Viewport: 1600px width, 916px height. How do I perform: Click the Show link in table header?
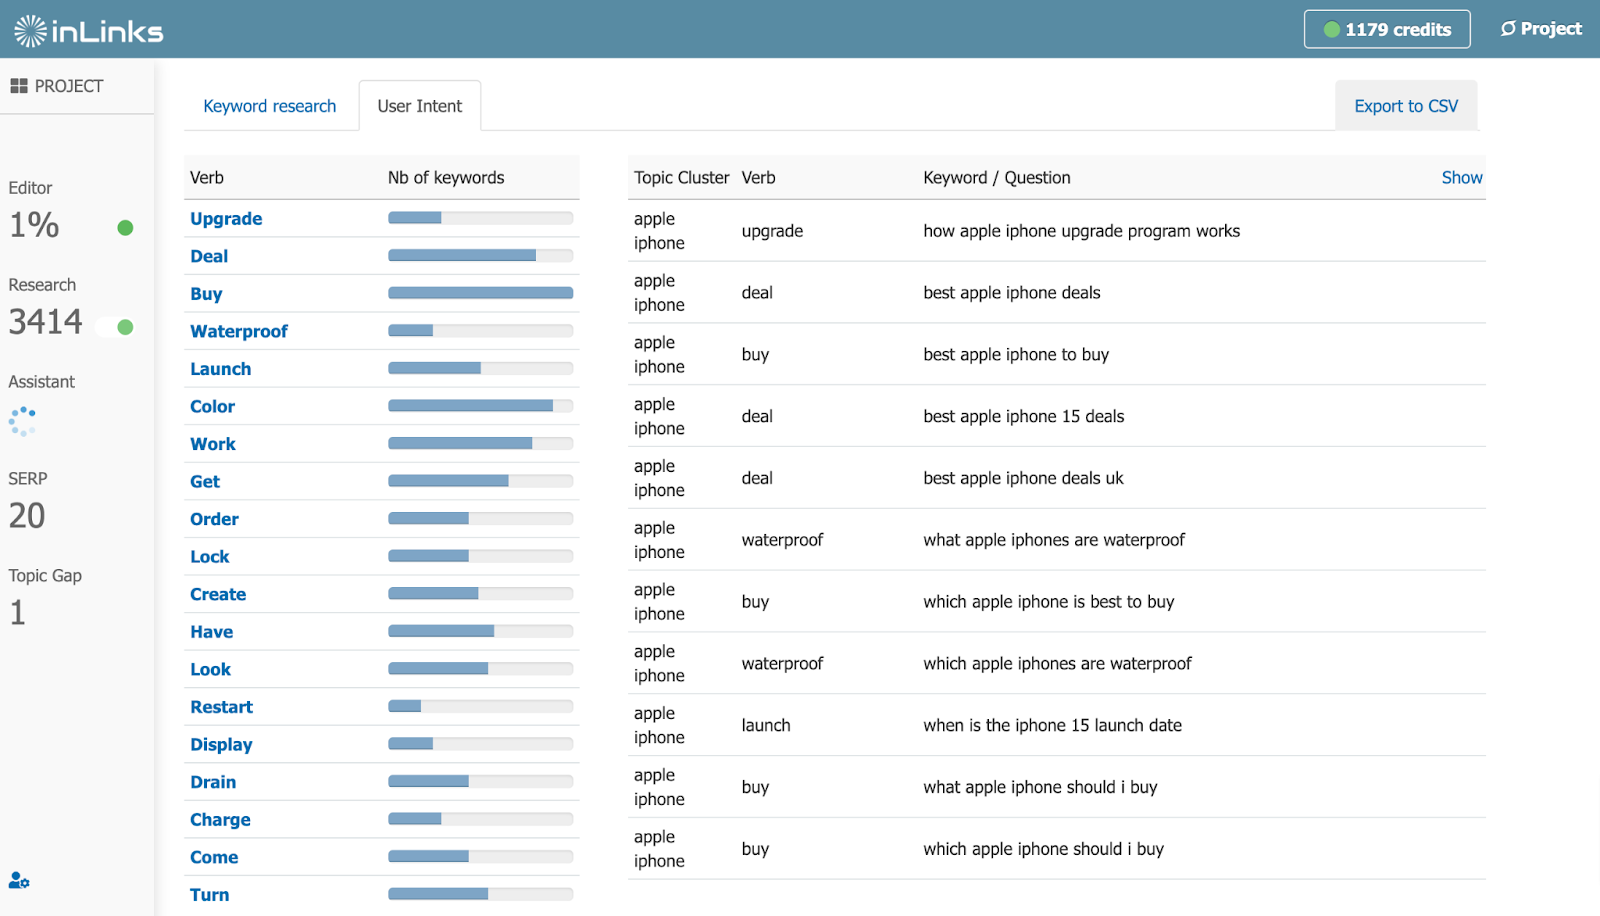[1462, 177]
